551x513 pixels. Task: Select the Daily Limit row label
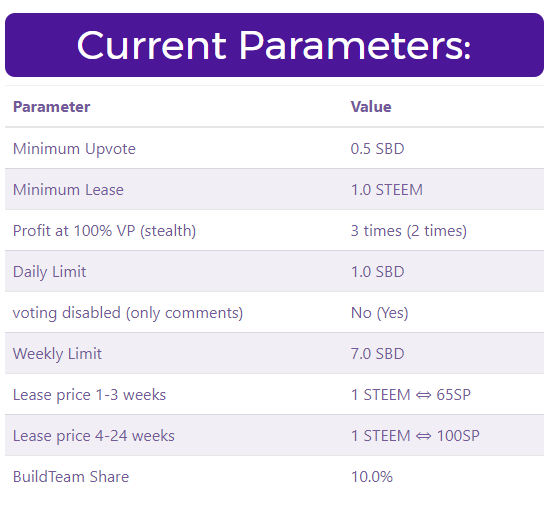50,272
